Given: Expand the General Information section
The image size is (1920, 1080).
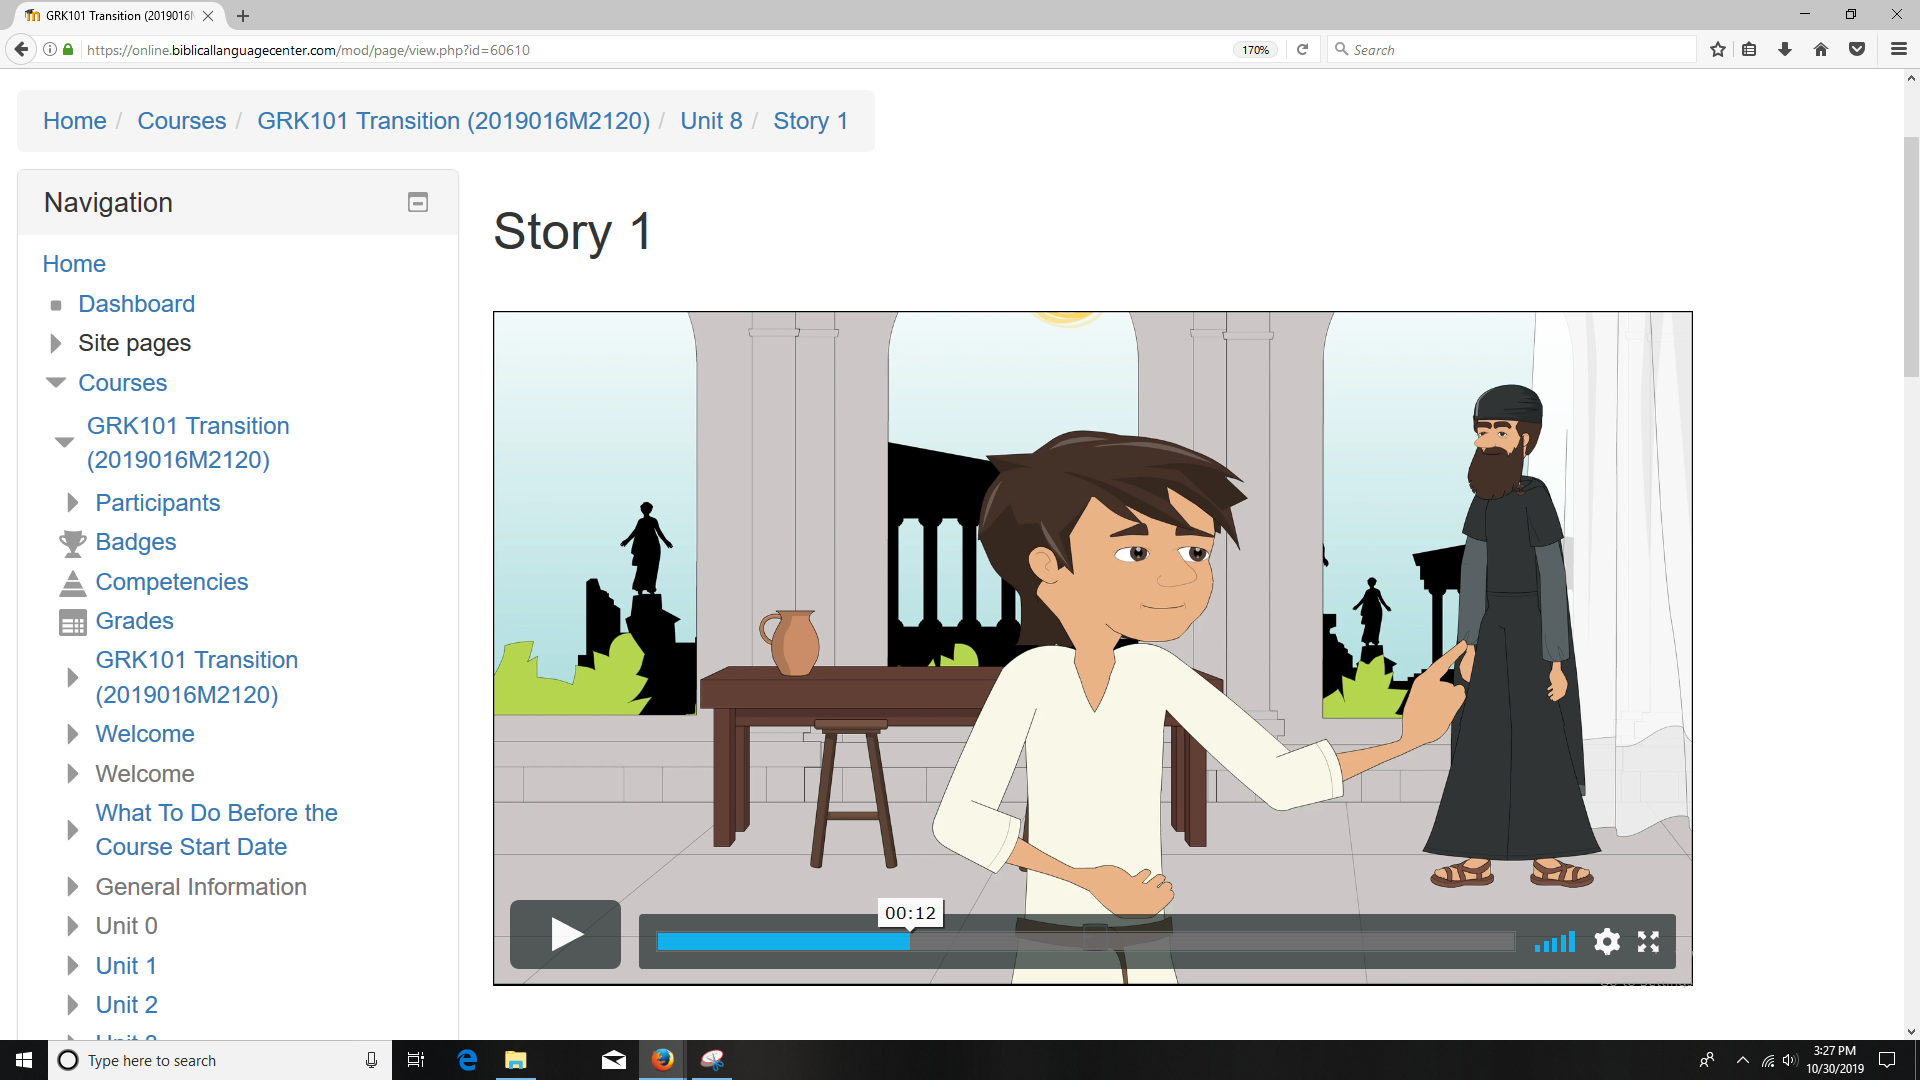Looking at the screenshot, I should [73, 887].
